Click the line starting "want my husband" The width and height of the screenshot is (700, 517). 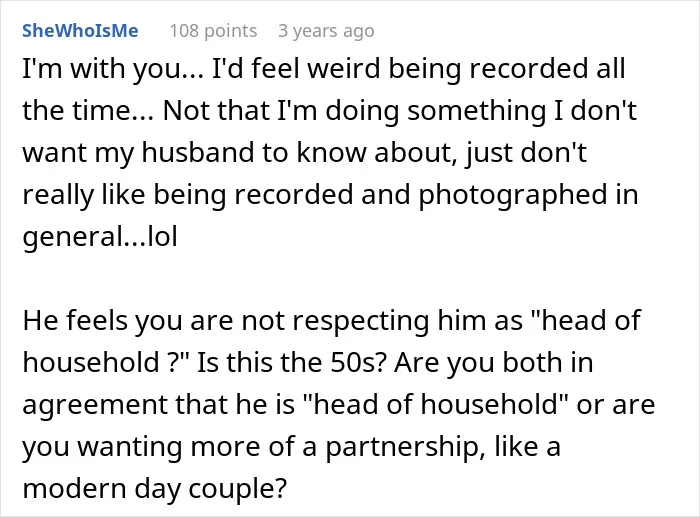(304, 153)
